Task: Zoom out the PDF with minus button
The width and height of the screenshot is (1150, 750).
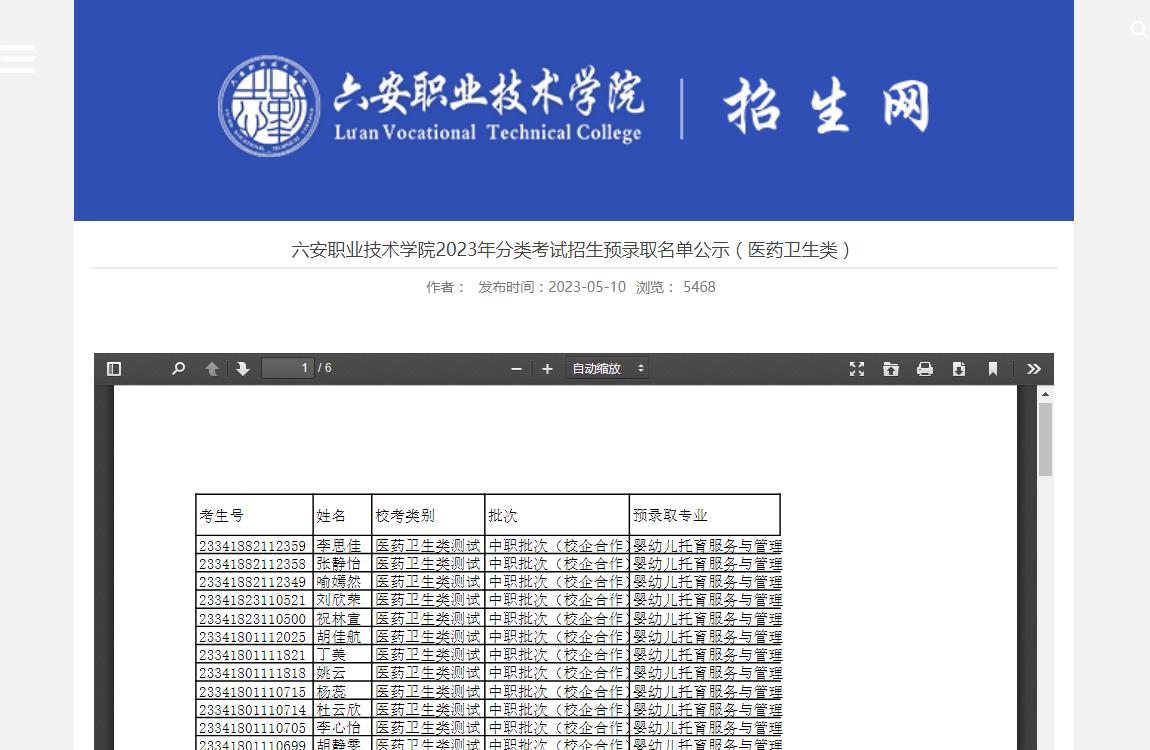Action: click(x=516, y=369)
